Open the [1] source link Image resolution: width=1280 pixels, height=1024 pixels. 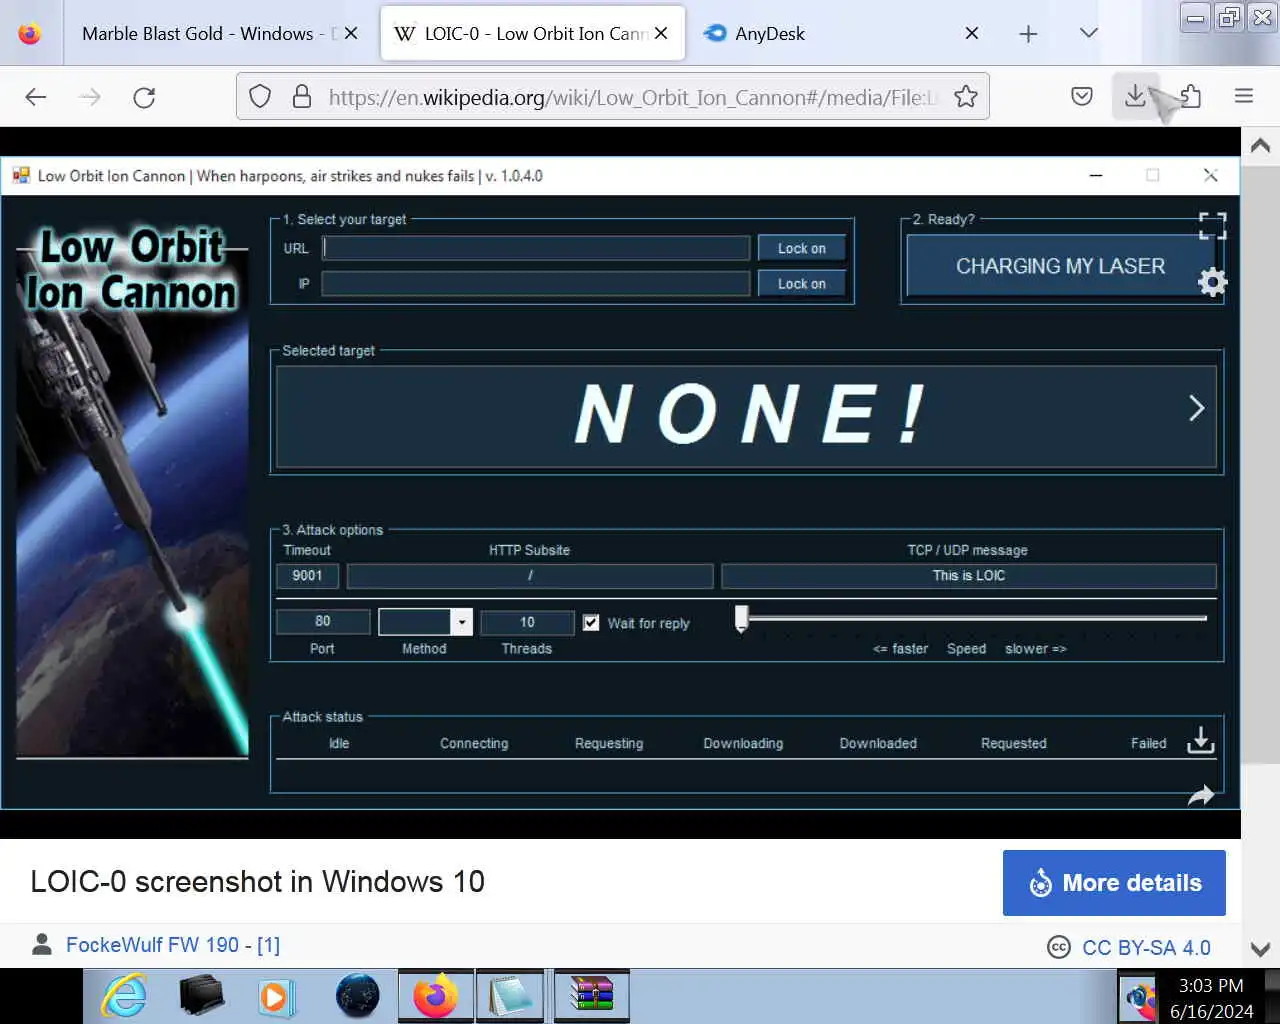coord(268,945)
